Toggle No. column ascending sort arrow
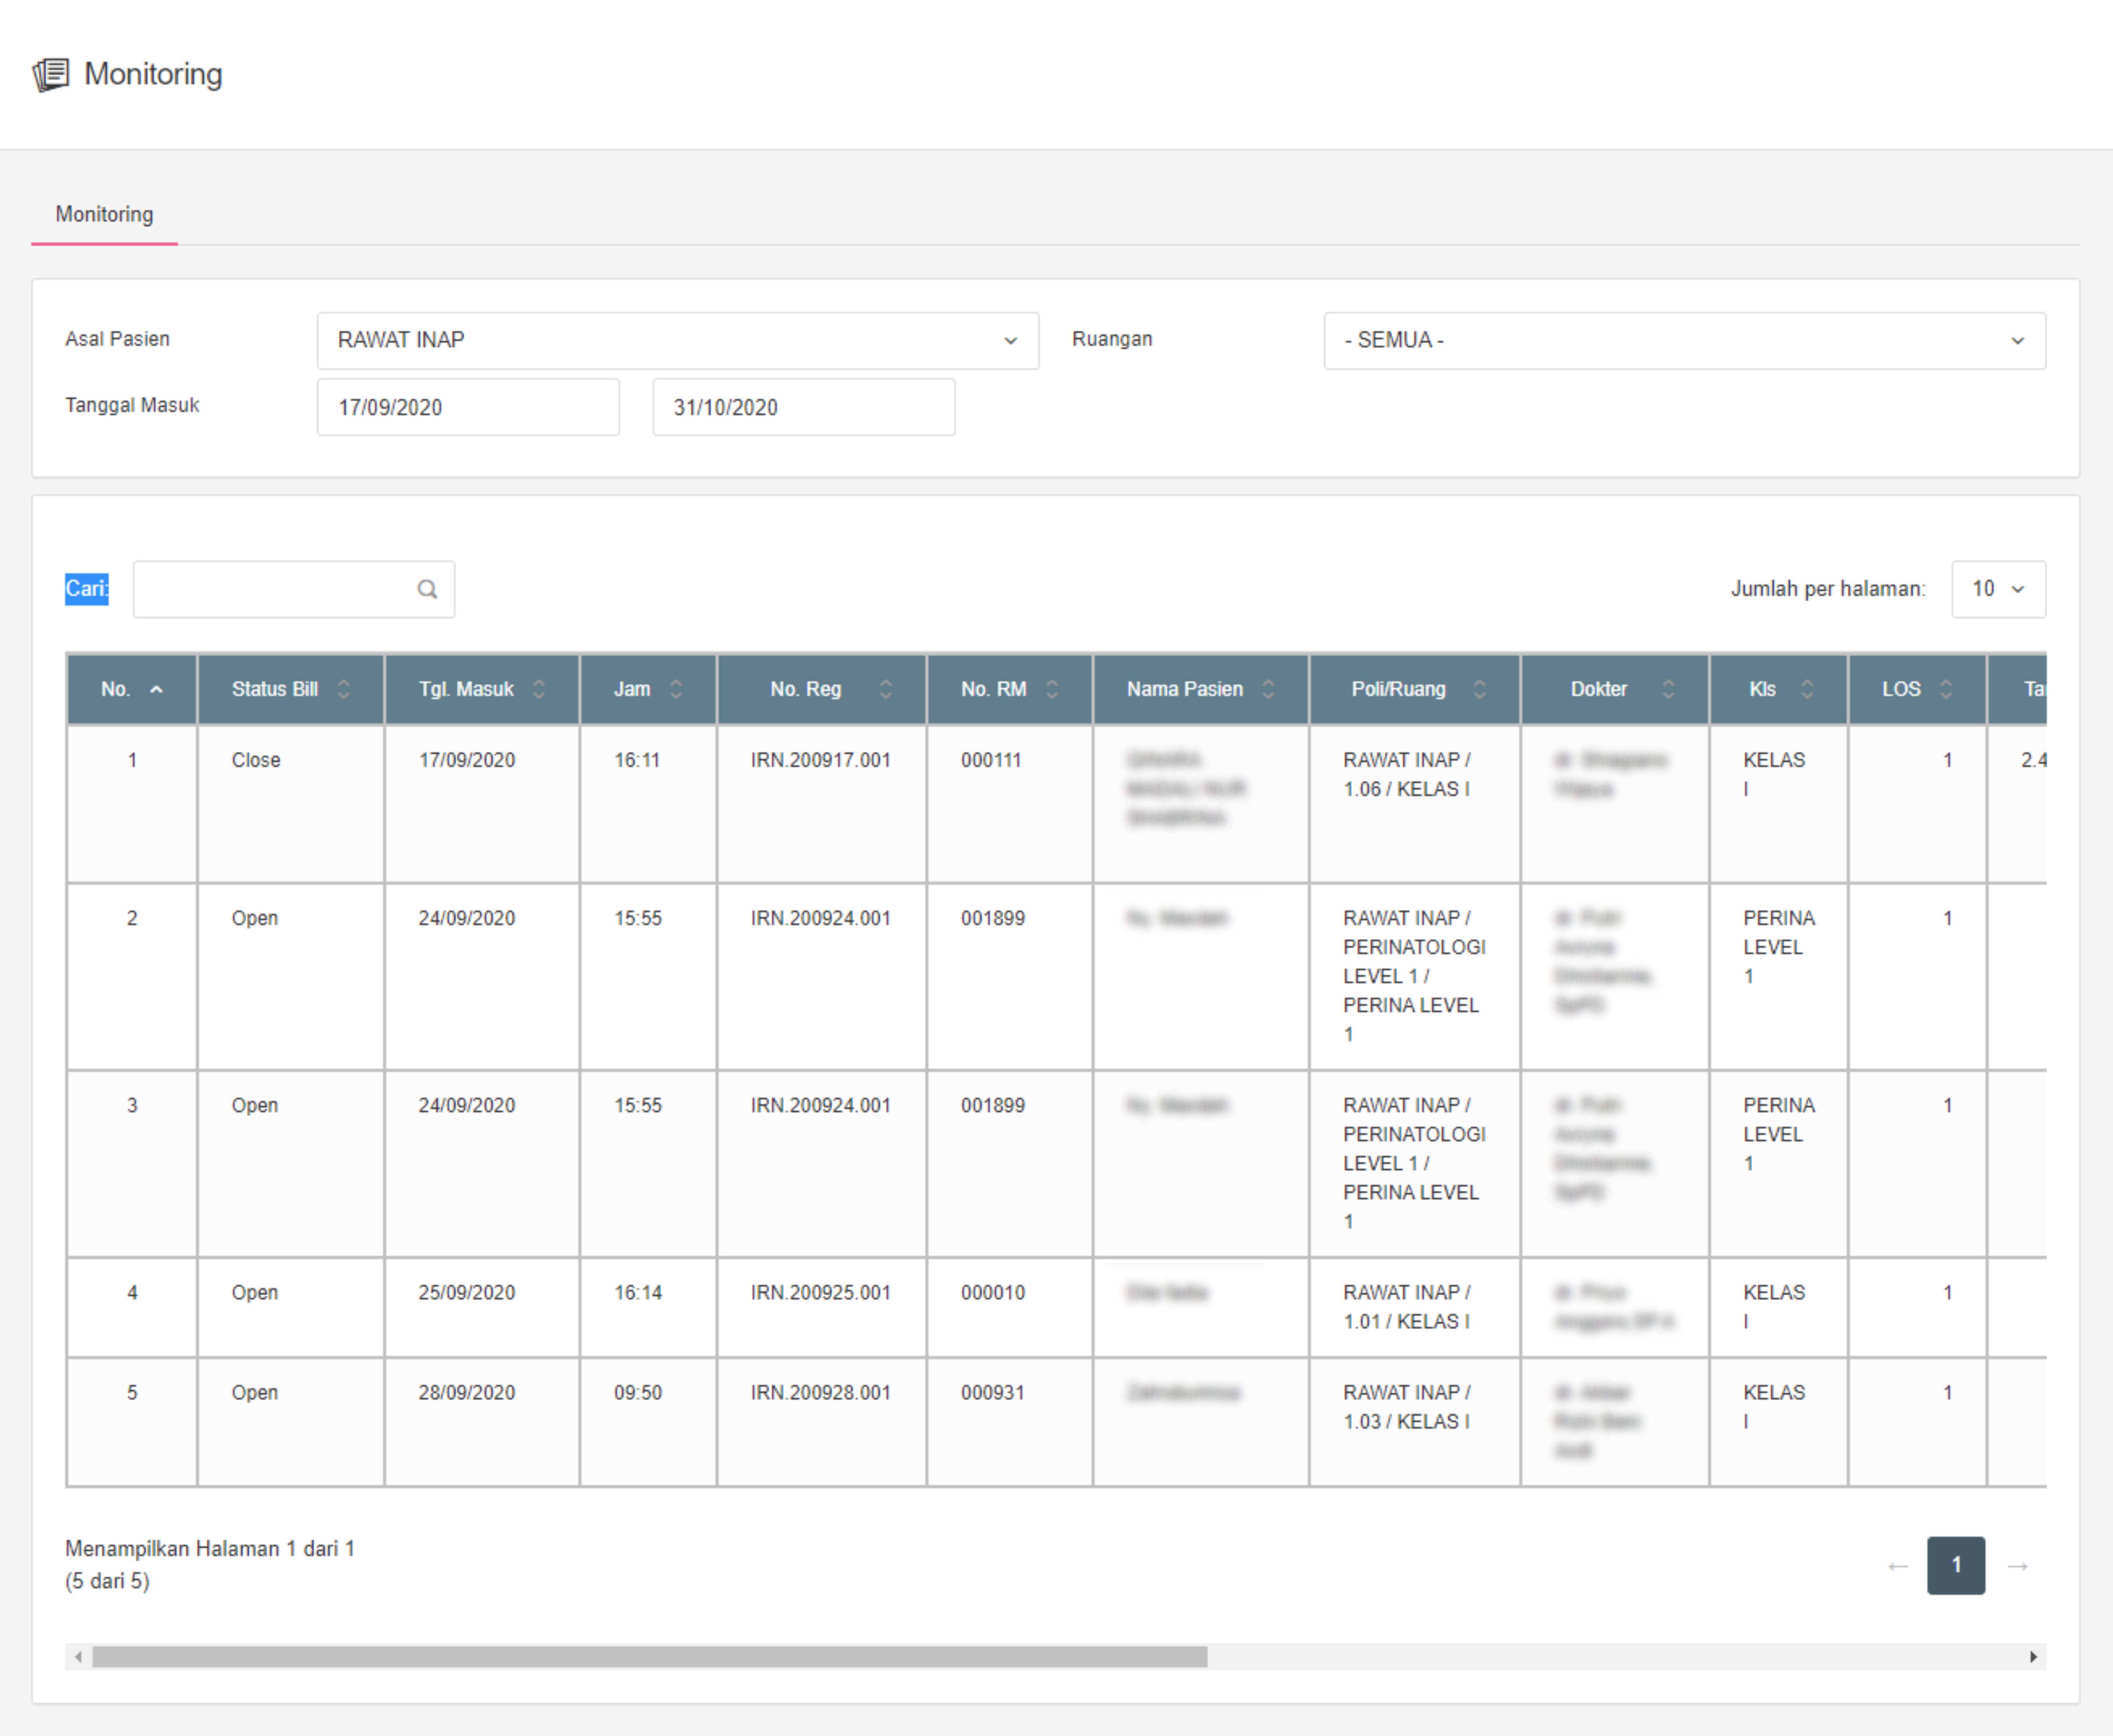The height and width of the screenshot is (1736, 2113). coord(156,689)
